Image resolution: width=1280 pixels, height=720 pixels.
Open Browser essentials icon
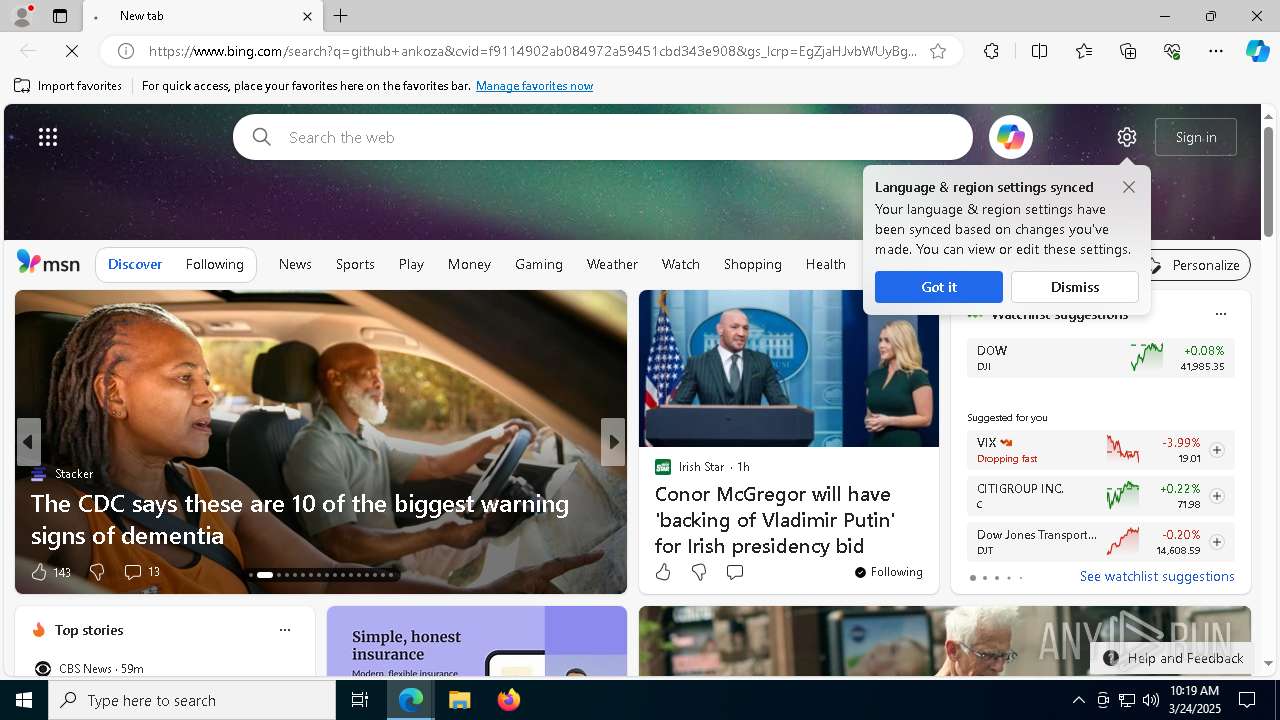coord(1172,51)
